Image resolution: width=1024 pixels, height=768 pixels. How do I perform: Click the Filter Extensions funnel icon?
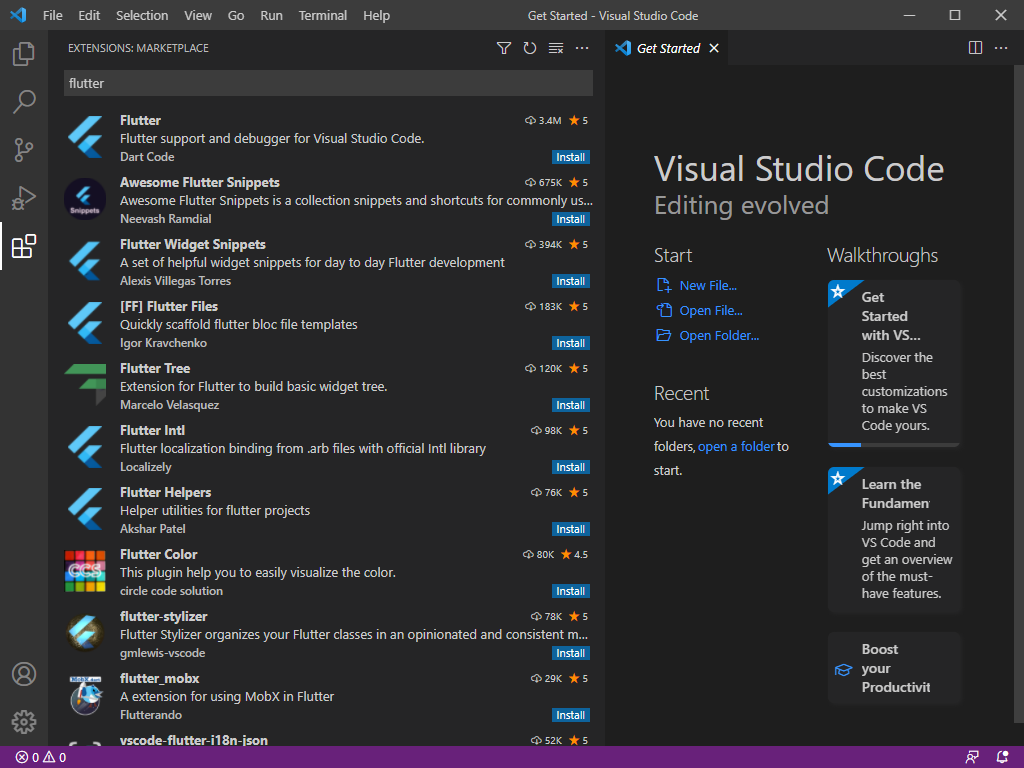(x=504, y=48)
